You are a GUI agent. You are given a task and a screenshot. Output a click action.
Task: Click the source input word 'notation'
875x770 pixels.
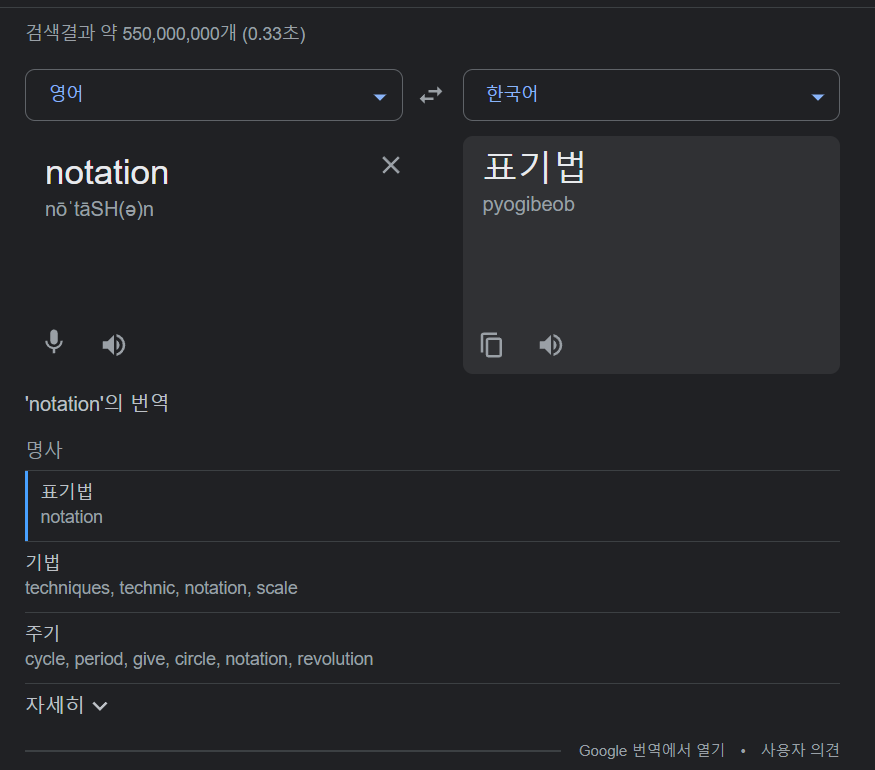point(107,172)
